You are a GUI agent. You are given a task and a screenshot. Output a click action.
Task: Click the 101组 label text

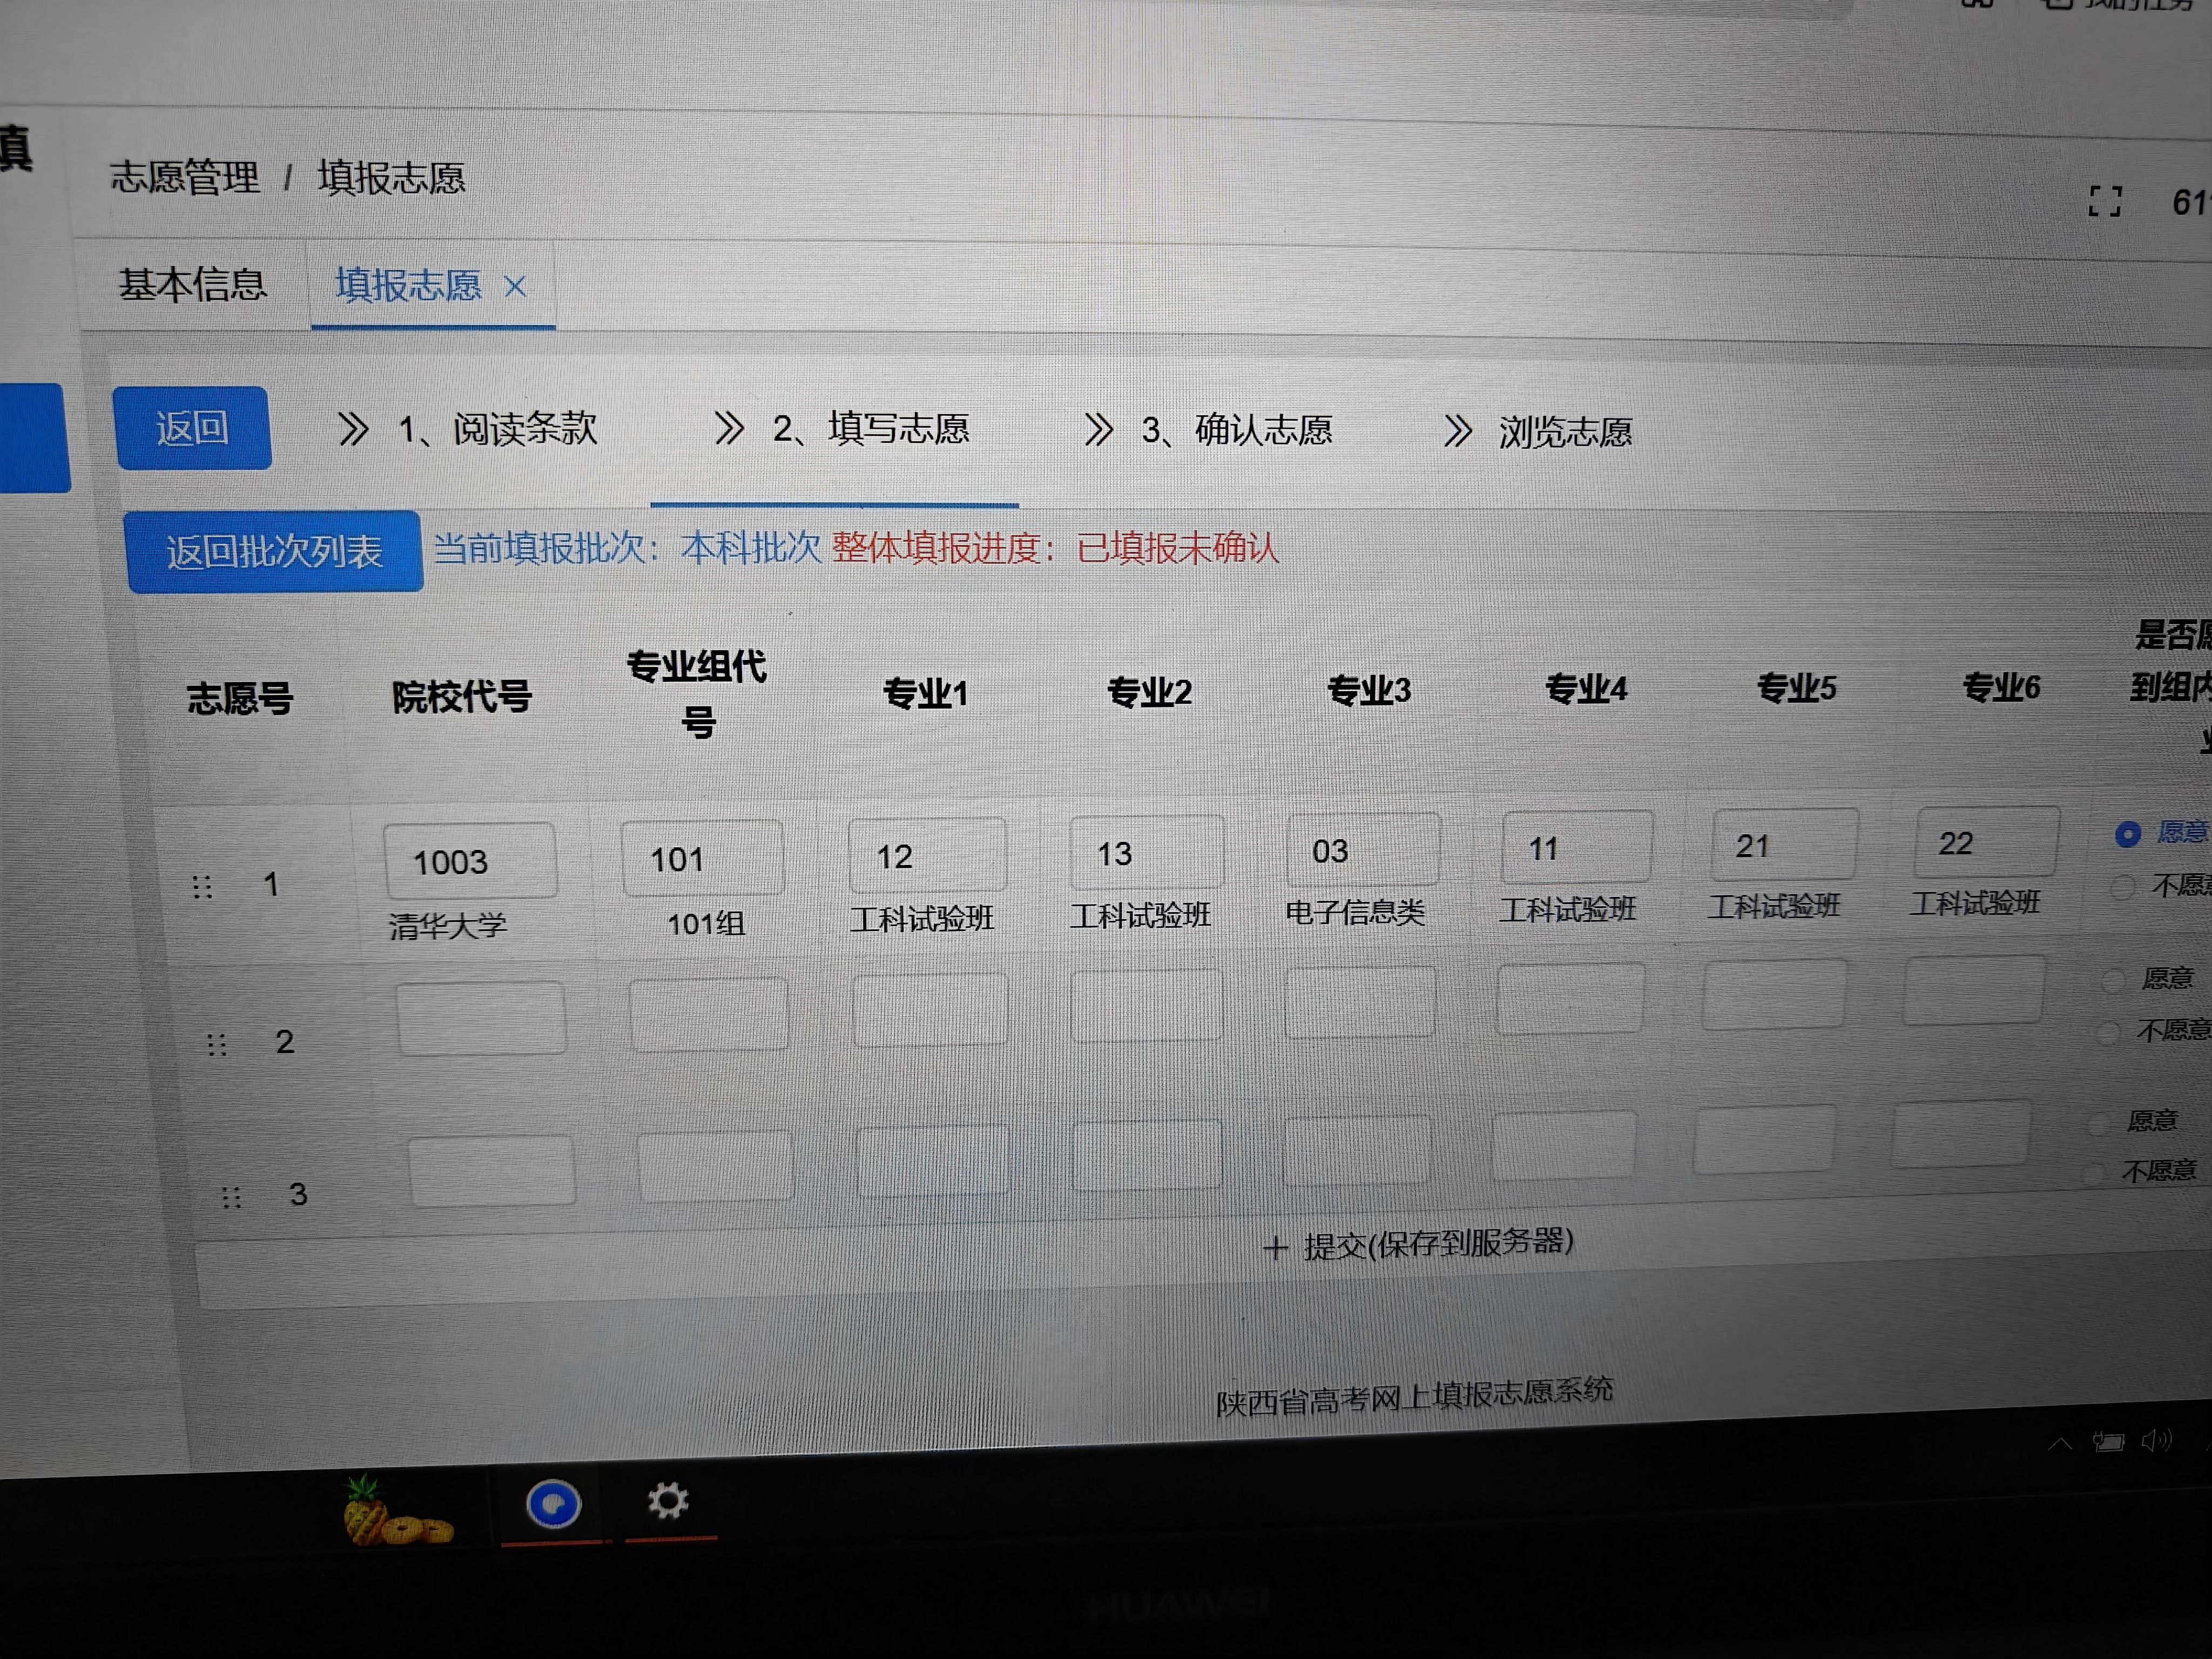(706, 923)
